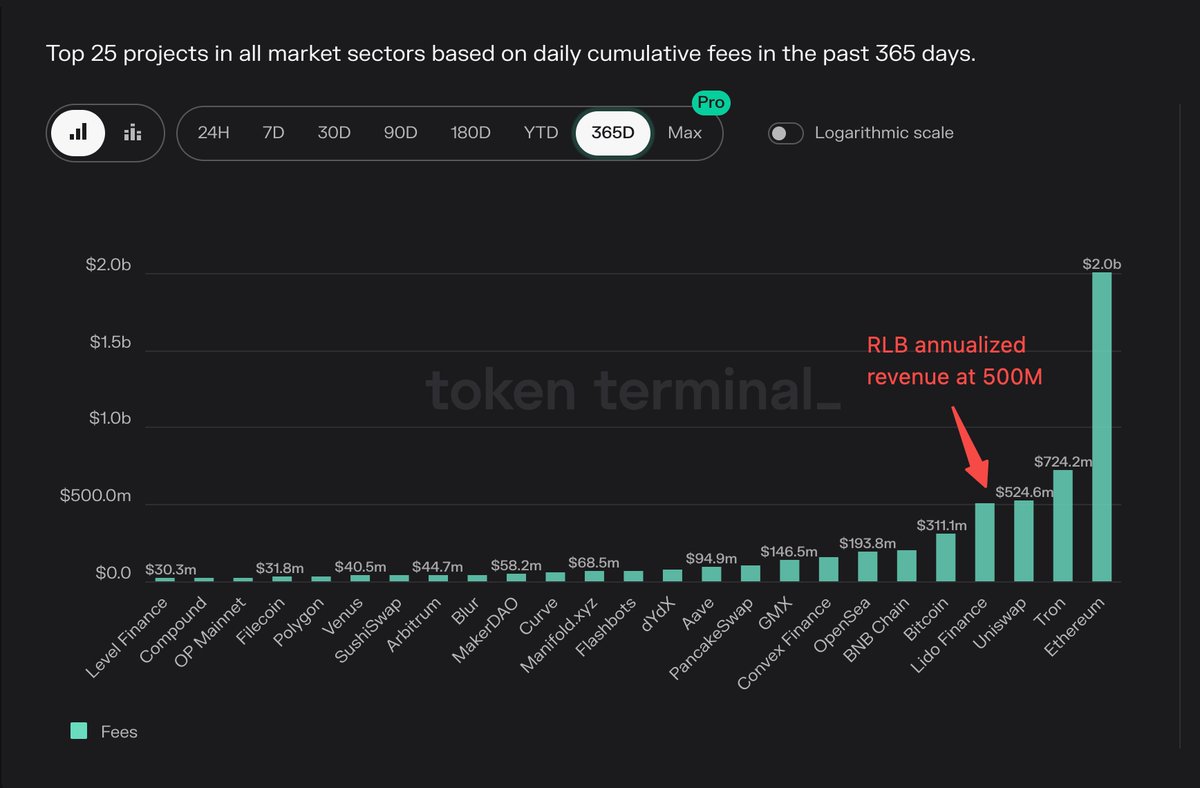Viewport: 1200px width, 788px height.
Task: Click the Tron axis label
Action: coord(1050,613)
